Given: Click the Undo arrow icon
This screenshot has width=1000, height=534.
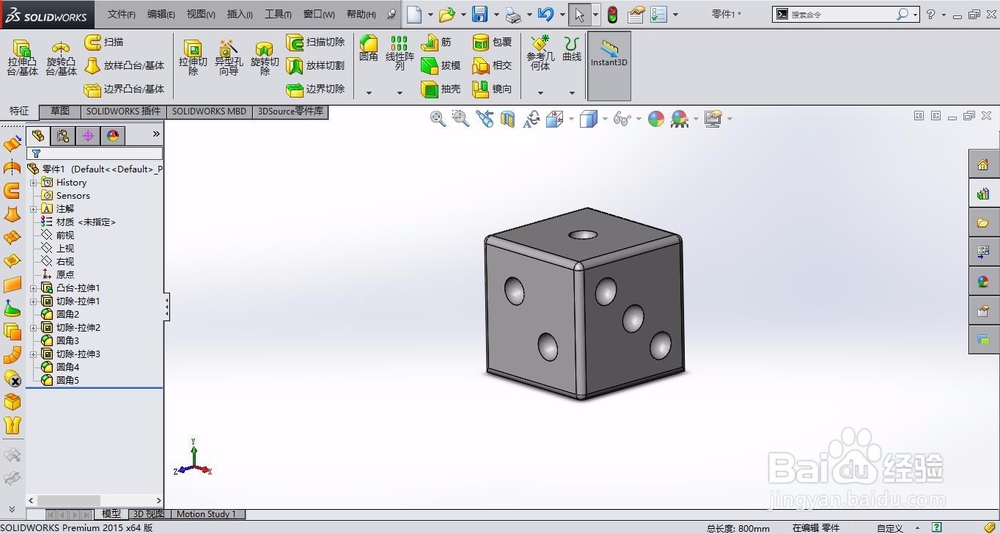Looking at the screenshot, I should click(545, 14).
